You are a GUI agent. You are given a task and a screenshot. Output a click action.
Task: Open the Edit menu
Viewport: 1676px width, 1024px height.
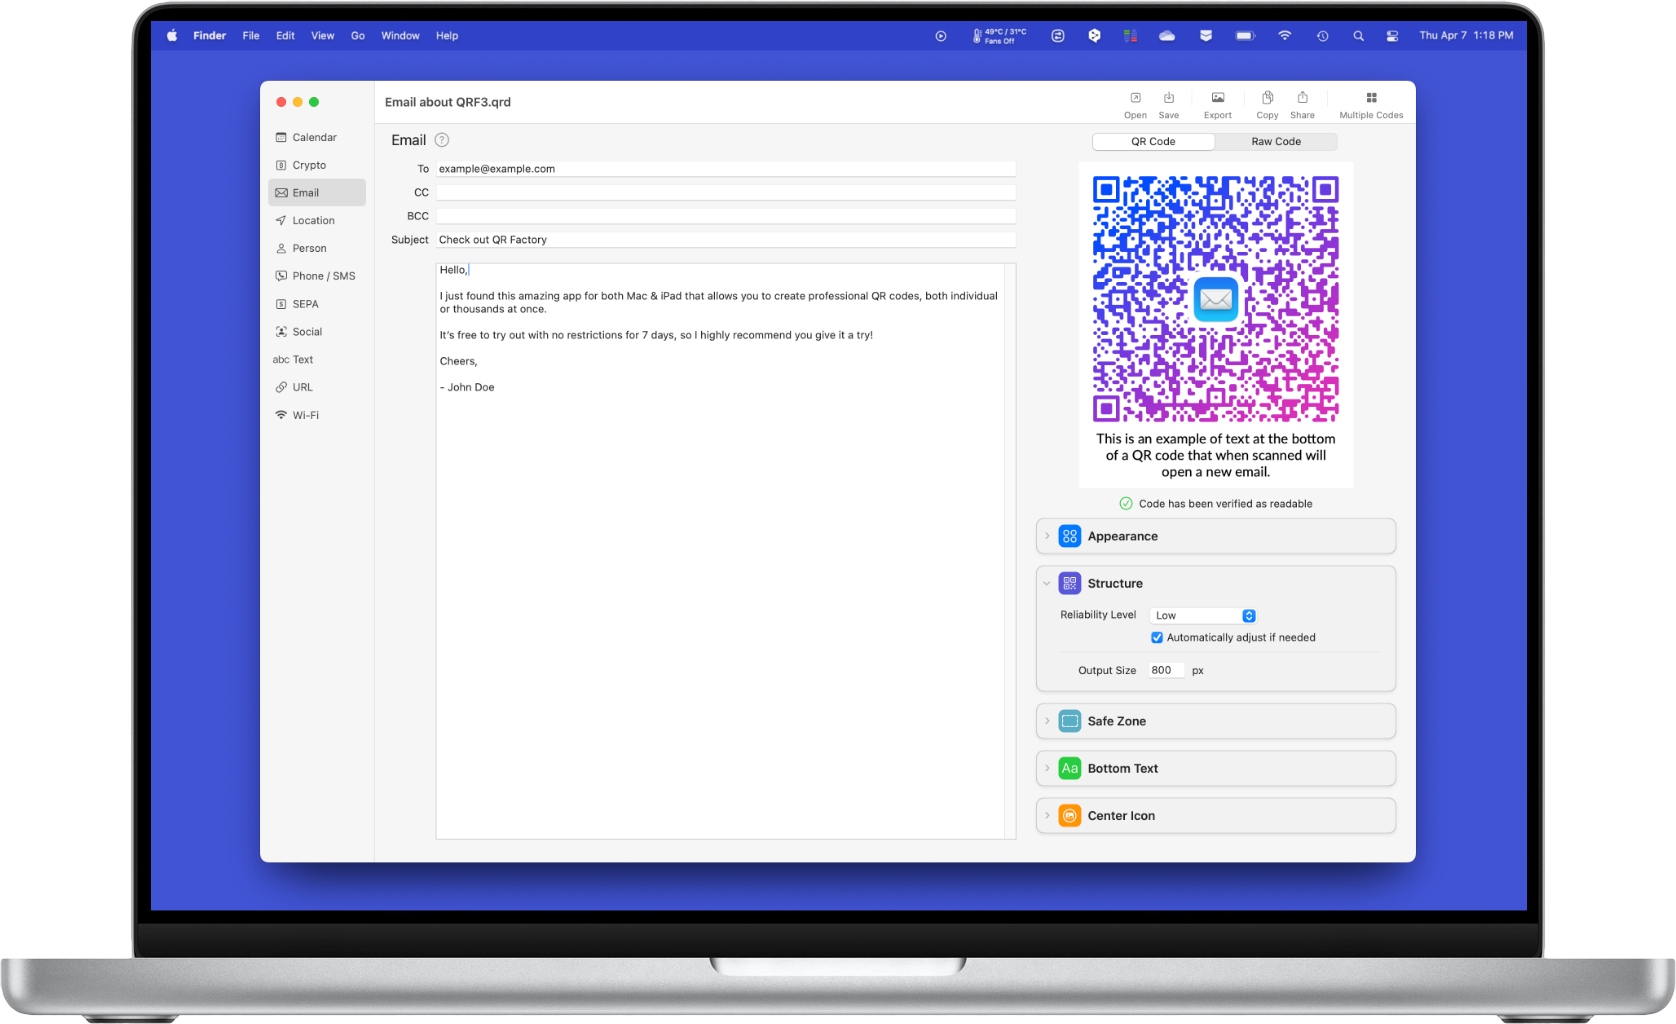pyautogui.click(x=286, y=36)
